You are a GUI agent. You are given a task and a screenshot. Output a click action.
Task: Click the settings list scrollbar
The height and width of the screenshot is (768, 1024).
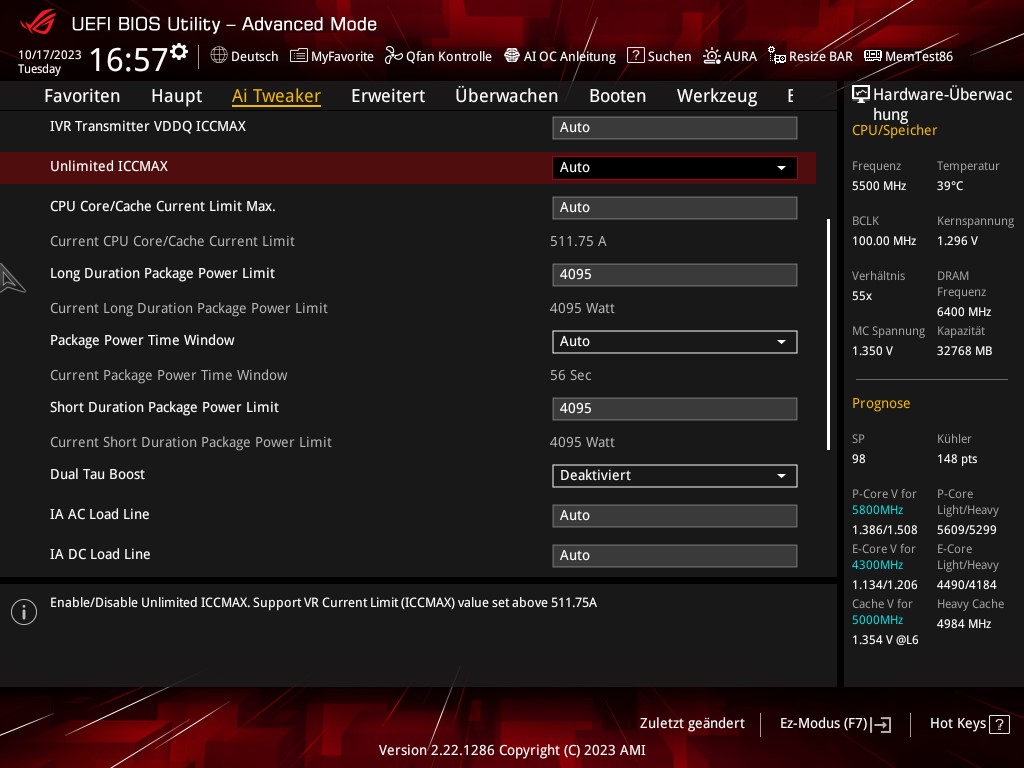(x=828, y=334)
